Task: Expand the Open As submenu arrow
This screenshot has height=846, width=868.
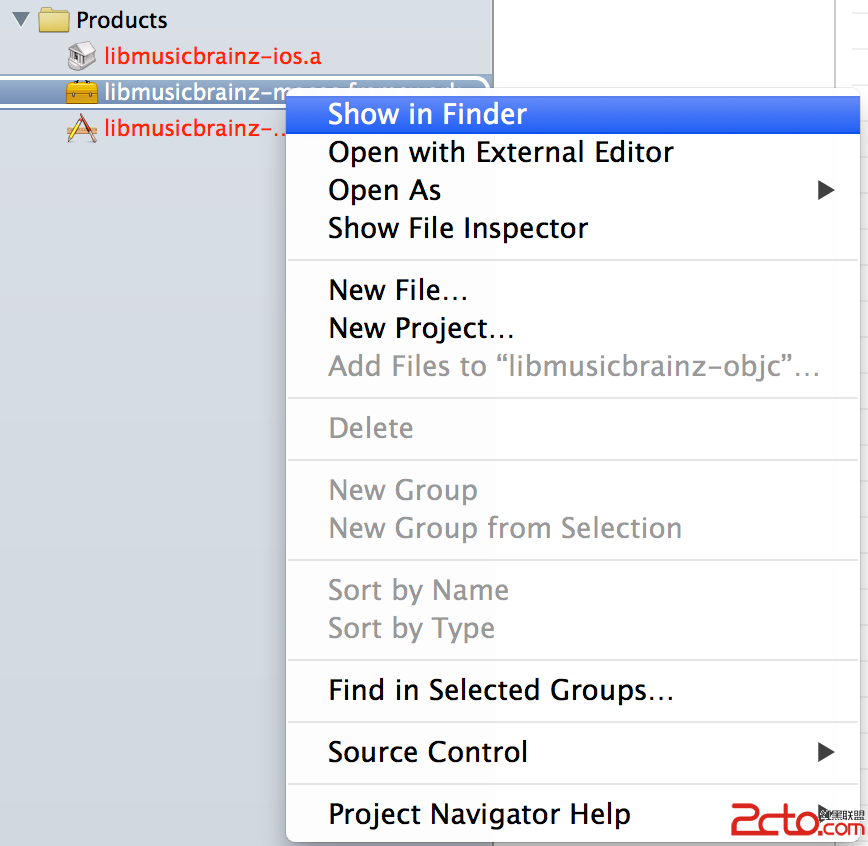Action: click(825, 190)
